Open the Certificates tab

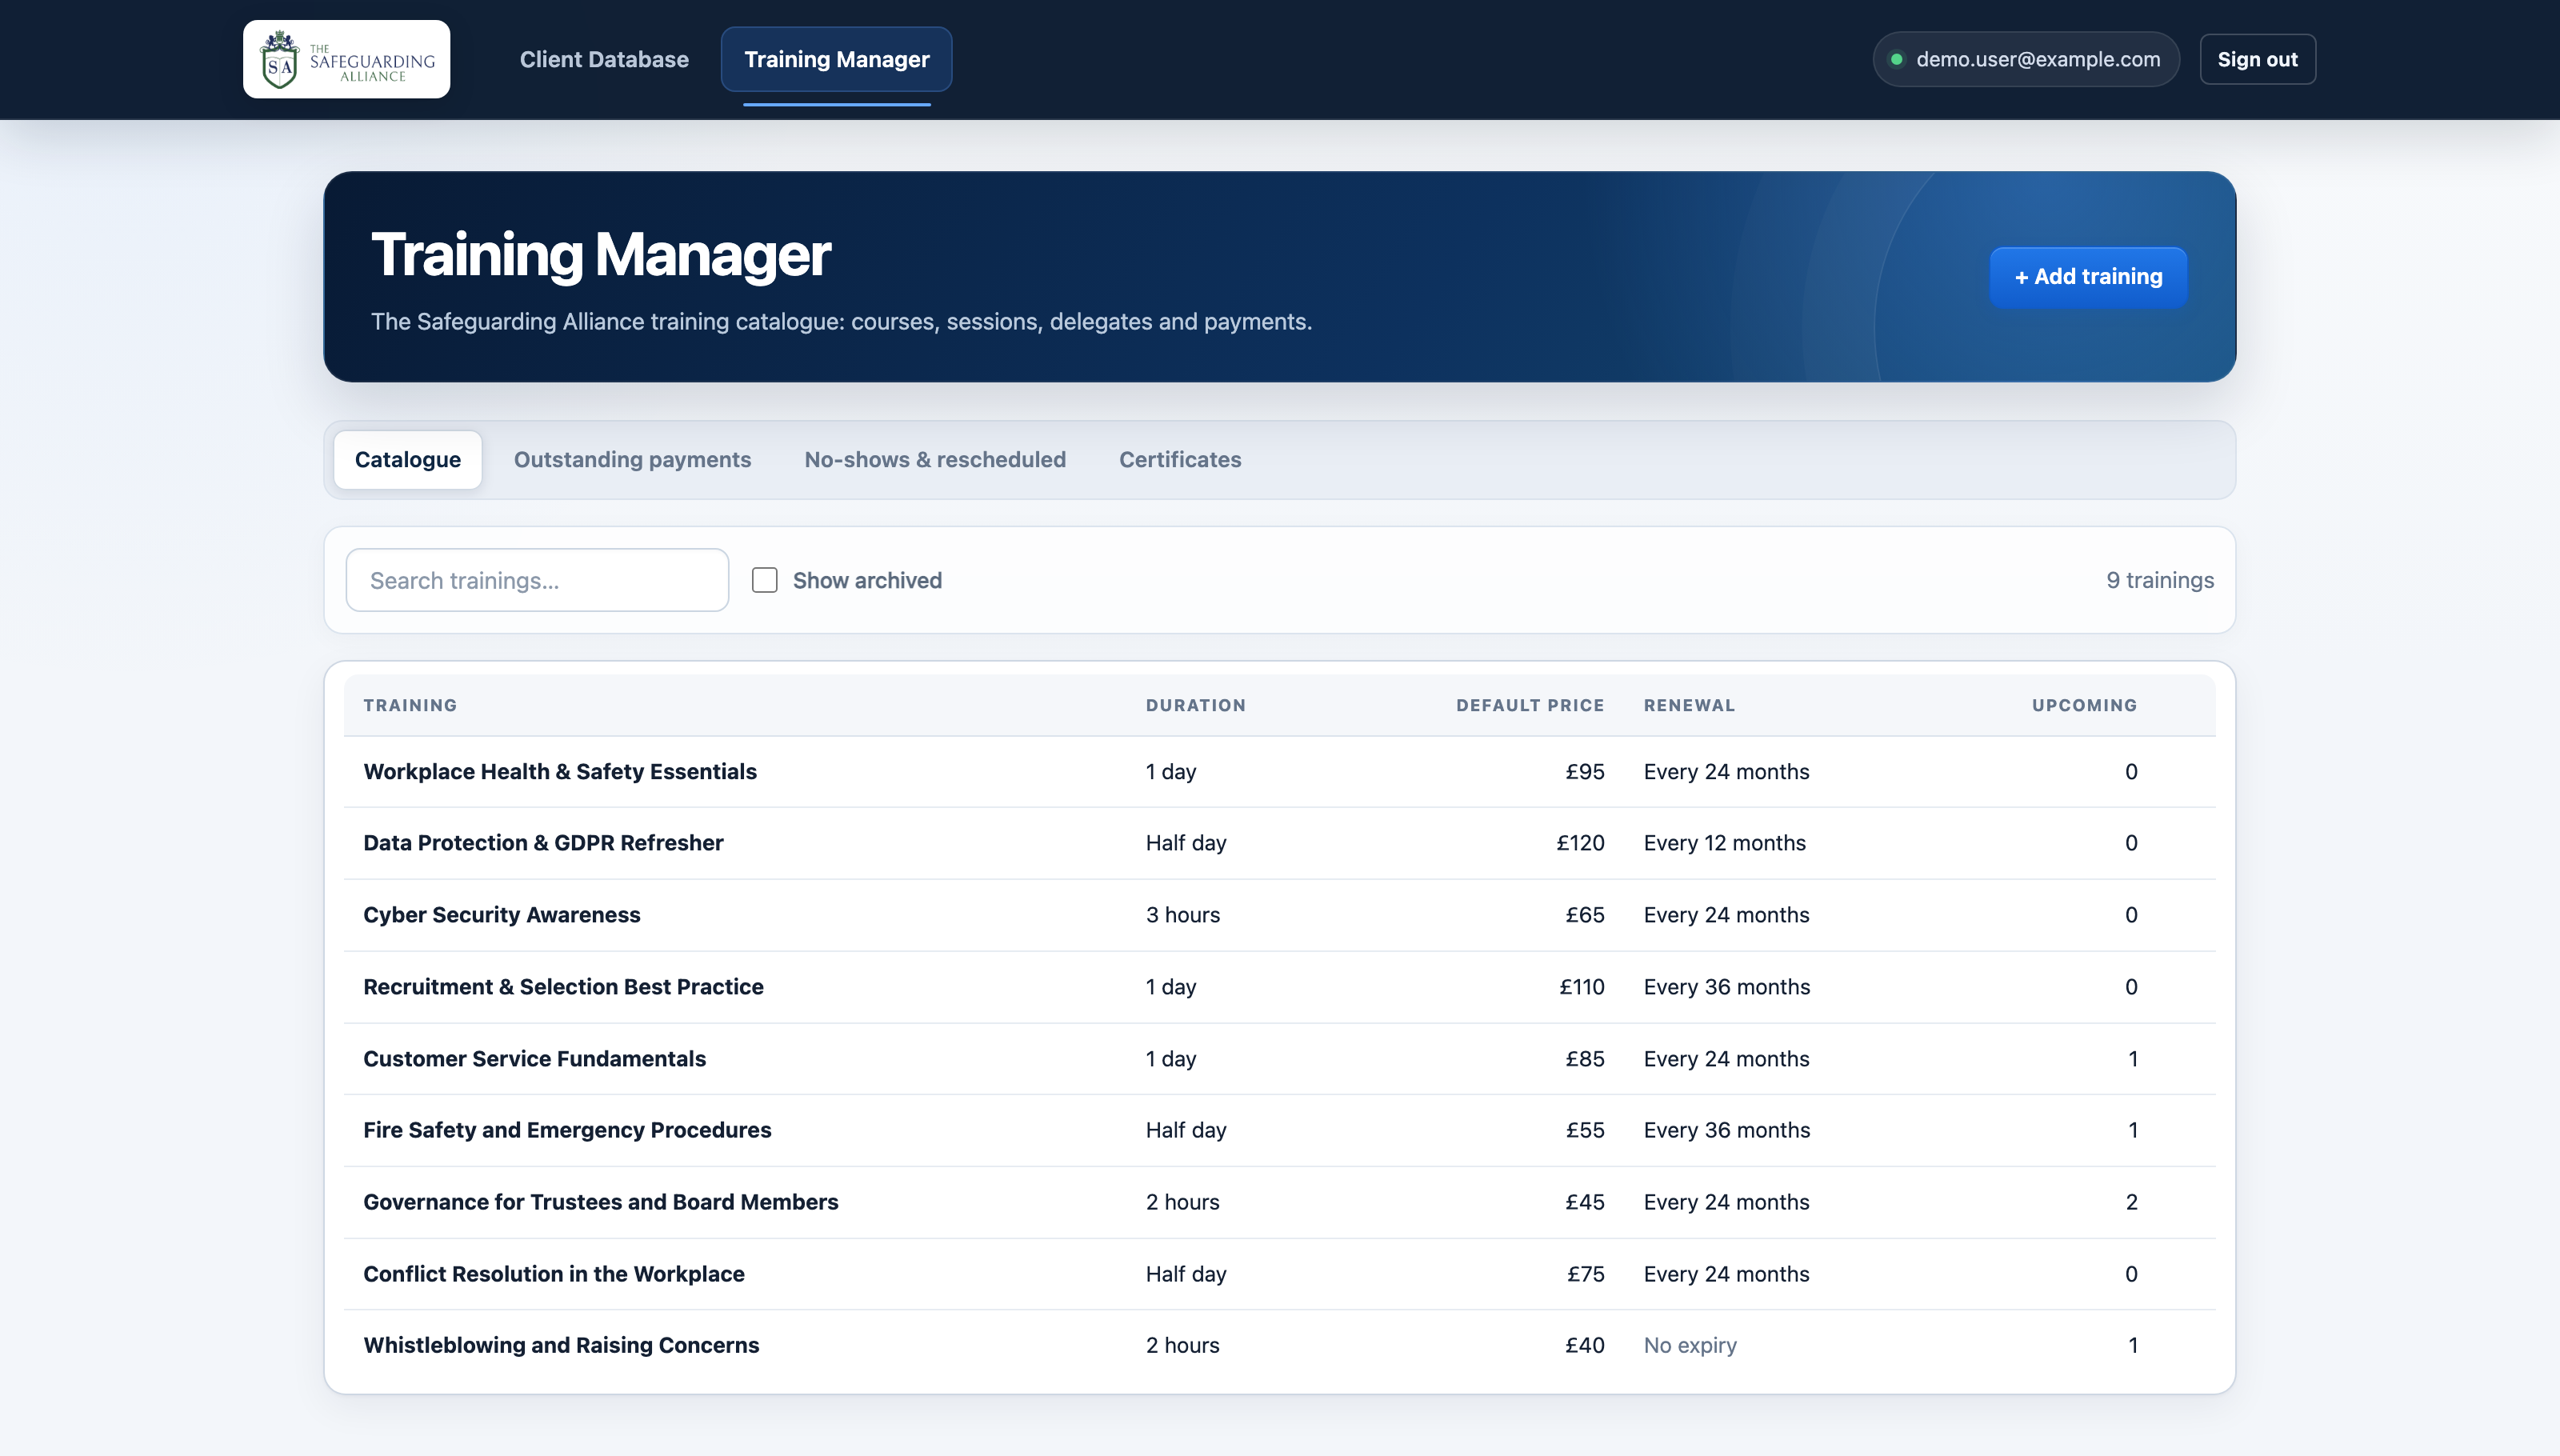click(x=1180, y=460)
